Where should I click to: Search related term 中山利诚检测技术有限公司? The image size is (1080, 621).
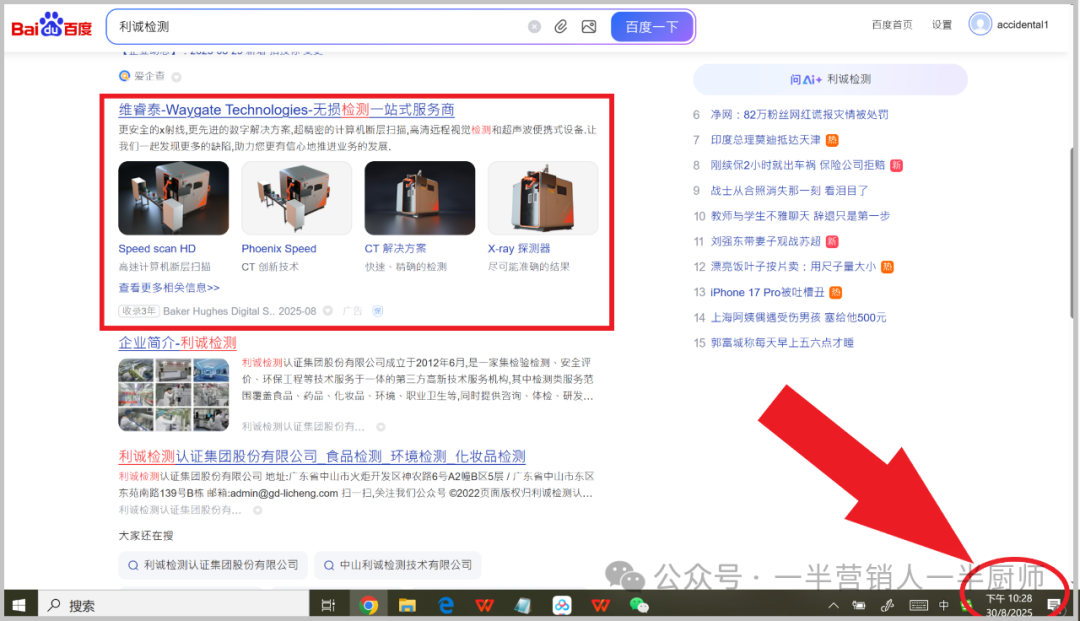tap(397, 565)
